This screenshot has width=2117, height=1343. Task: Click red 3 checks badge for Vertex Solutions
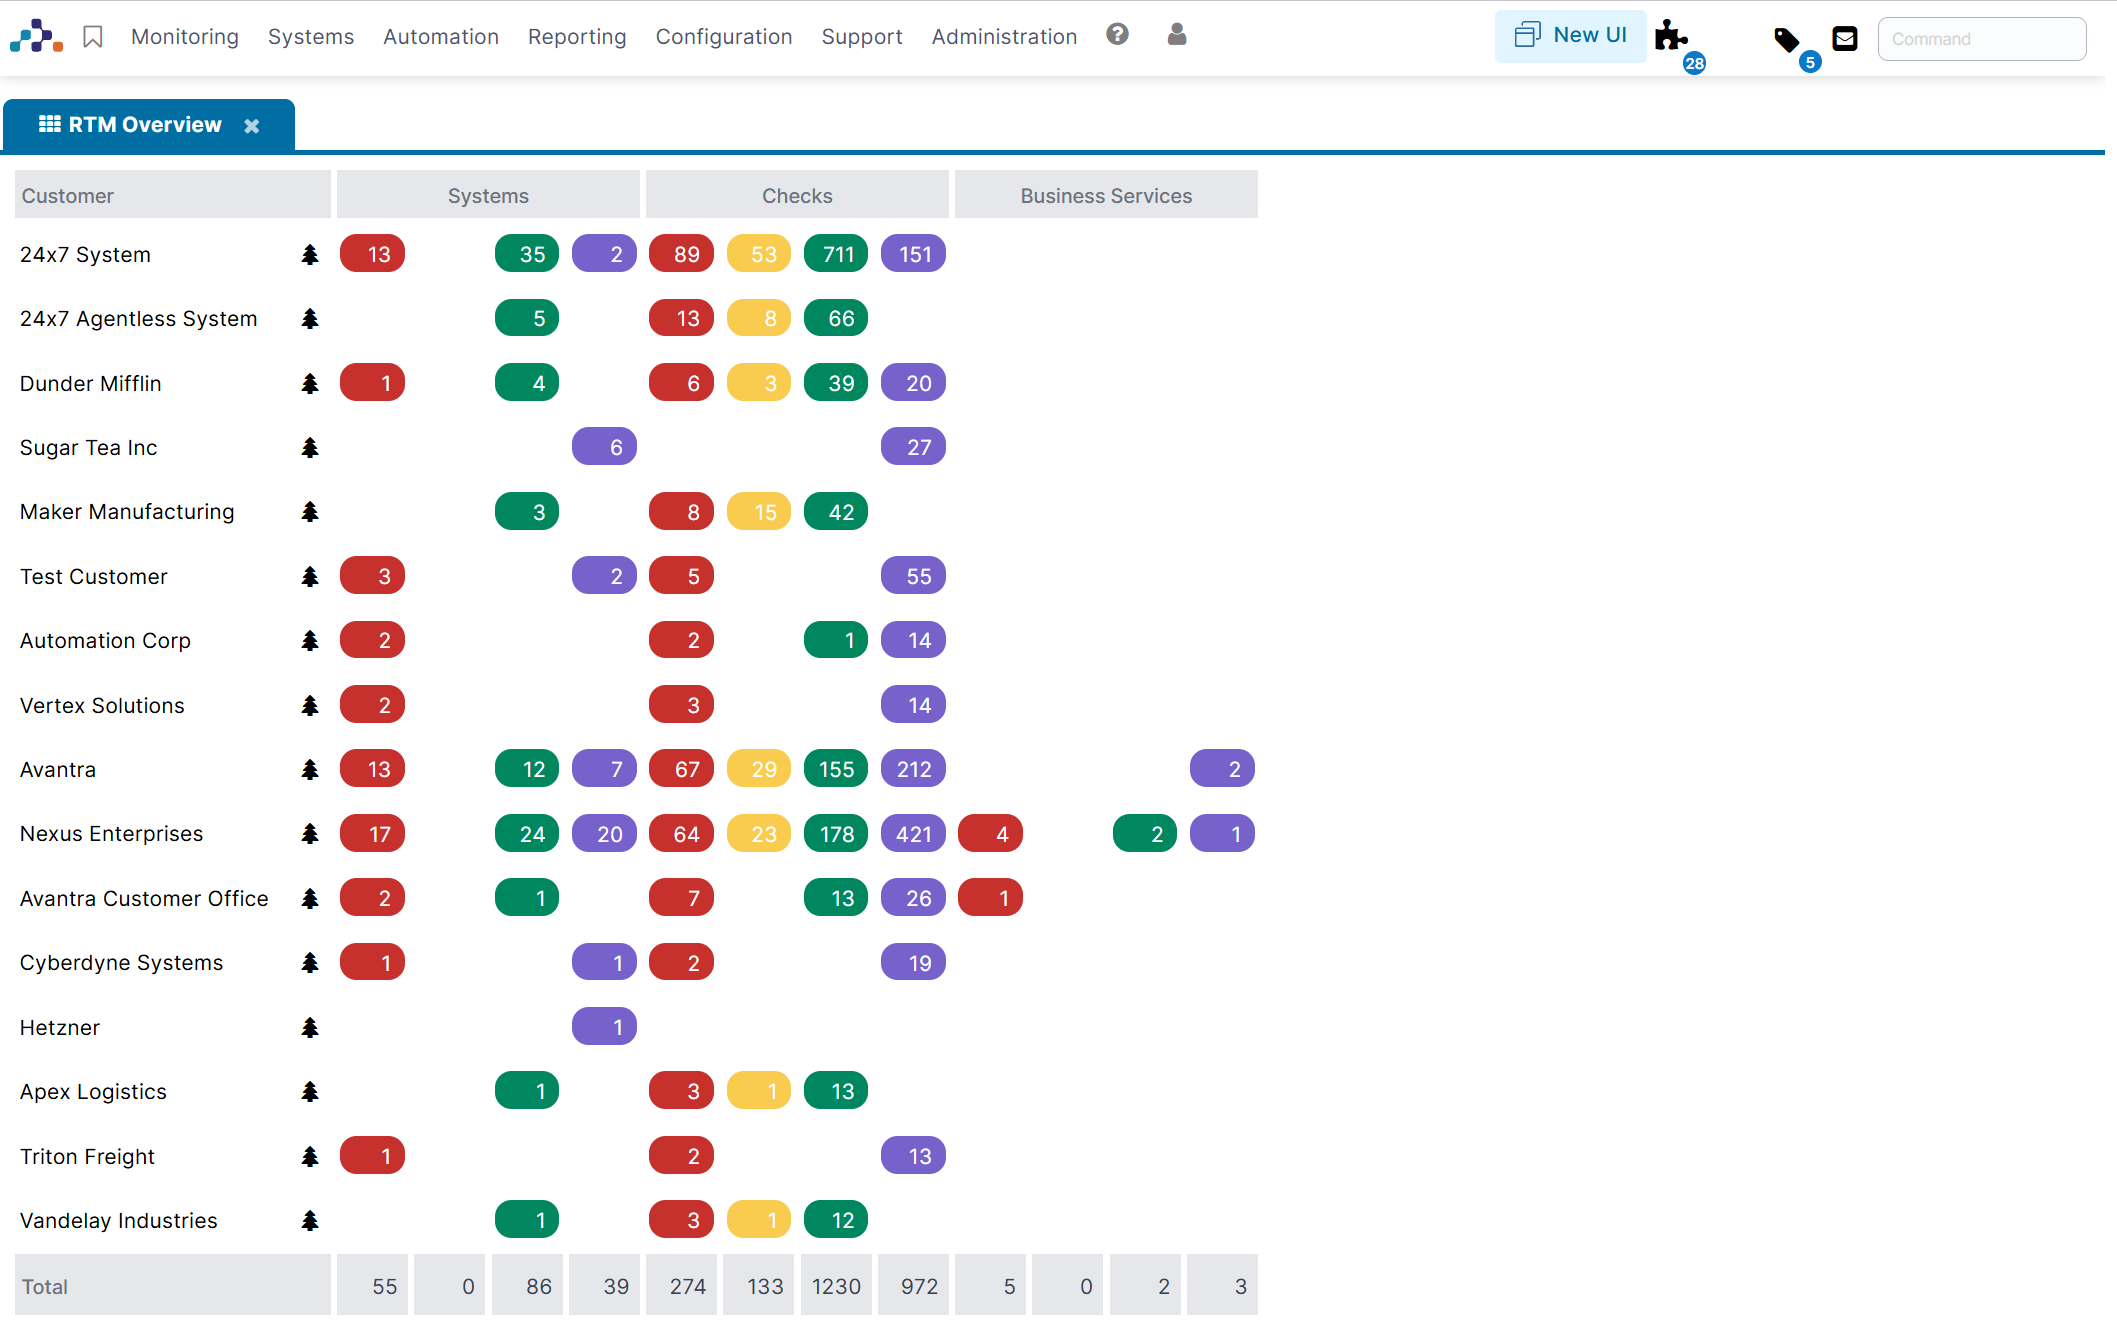click(681, 705)
